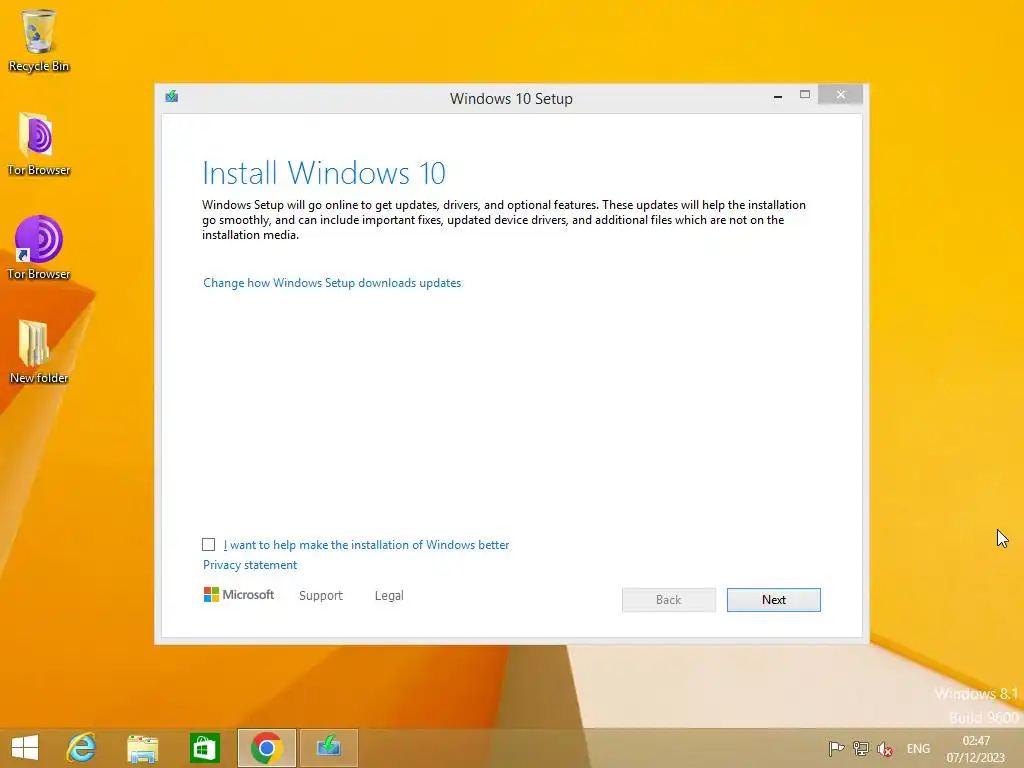Select the Windows Setup taskbar button
The image size is (1024, 768).
tap(328, 748)
